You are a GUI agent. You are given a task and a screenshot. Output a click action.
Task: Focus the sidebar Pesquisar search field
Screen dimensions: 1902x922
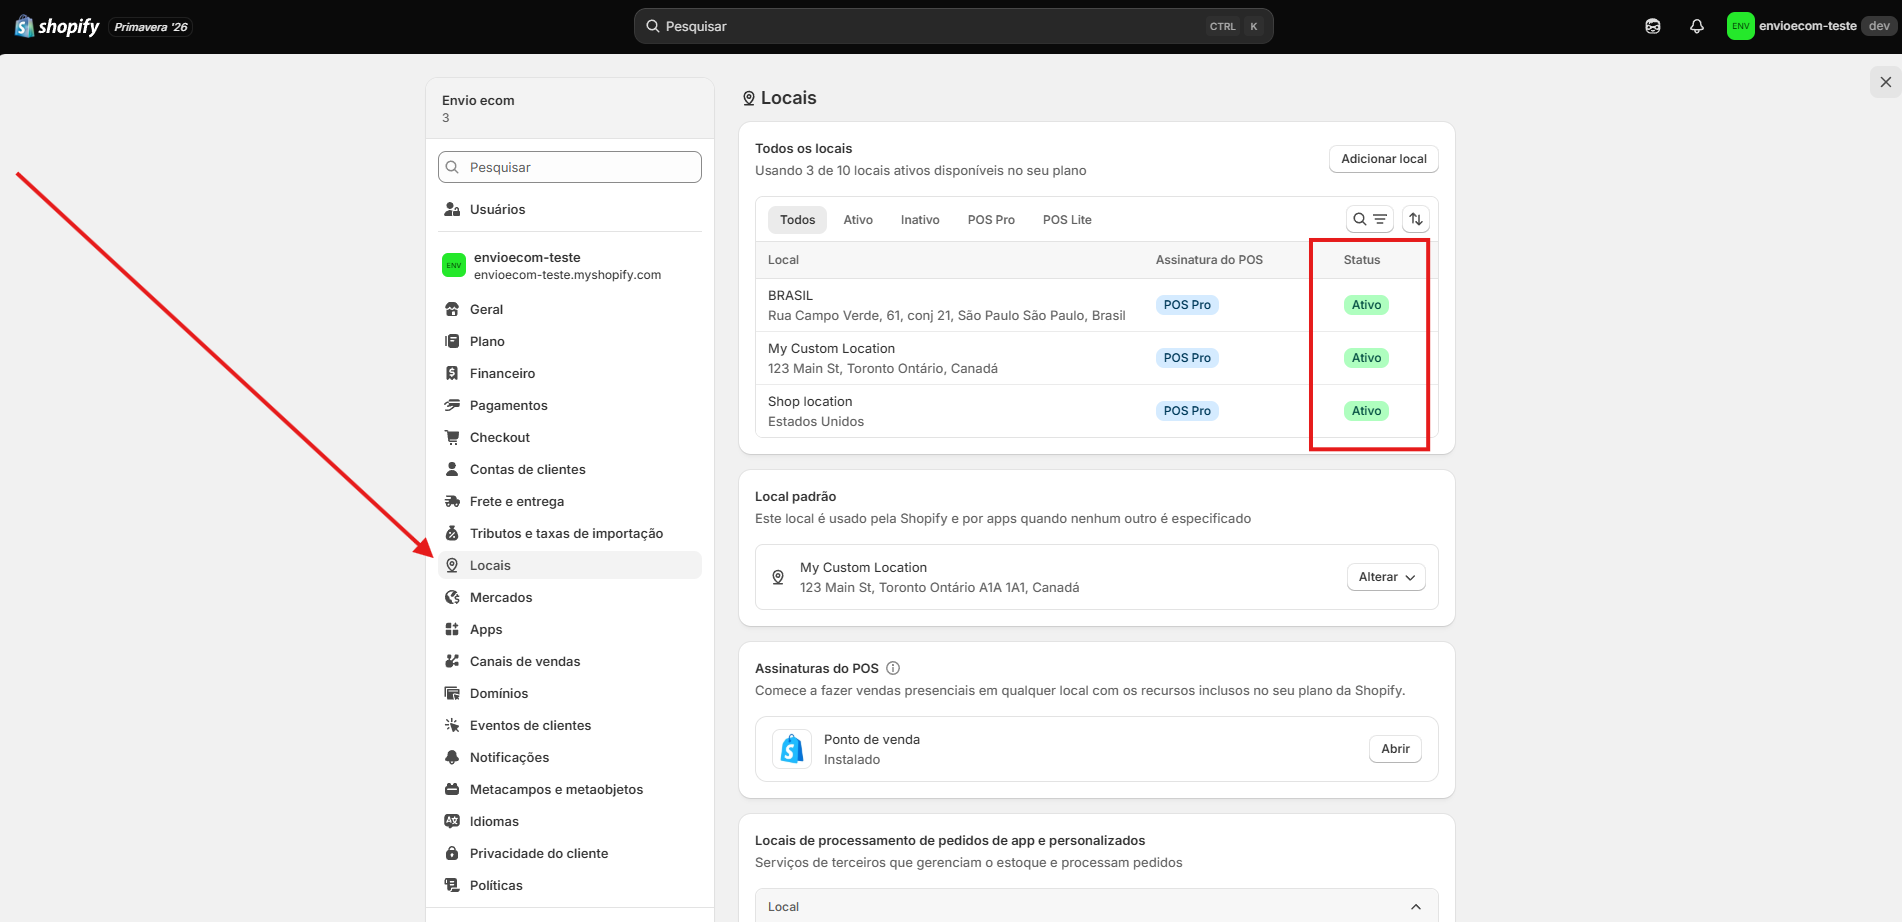coord(570,167)
